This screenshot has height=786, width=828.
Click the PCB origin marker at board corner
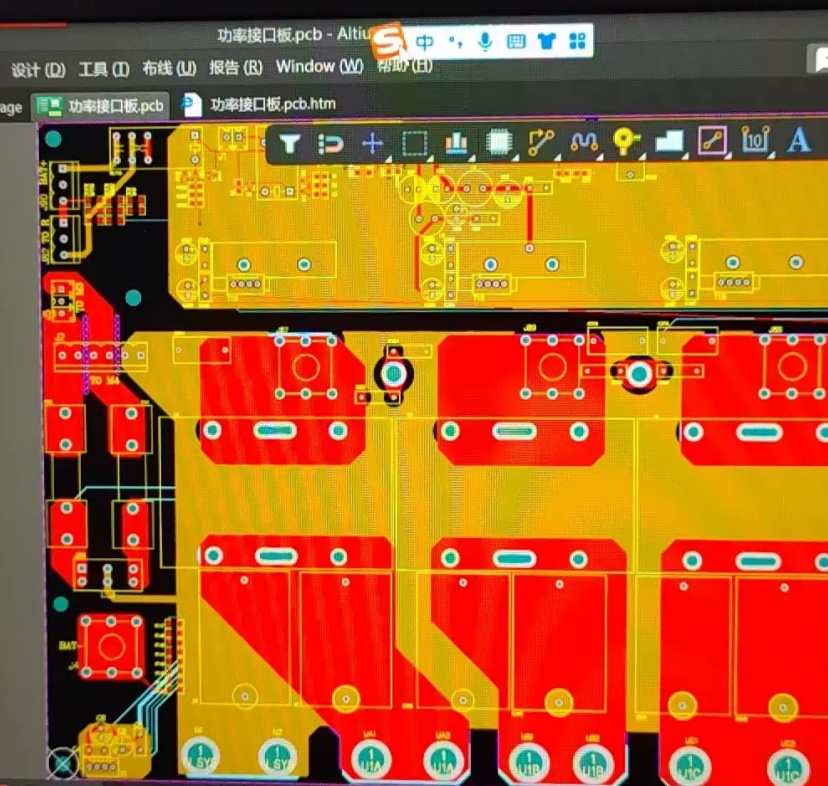[62, 763]
